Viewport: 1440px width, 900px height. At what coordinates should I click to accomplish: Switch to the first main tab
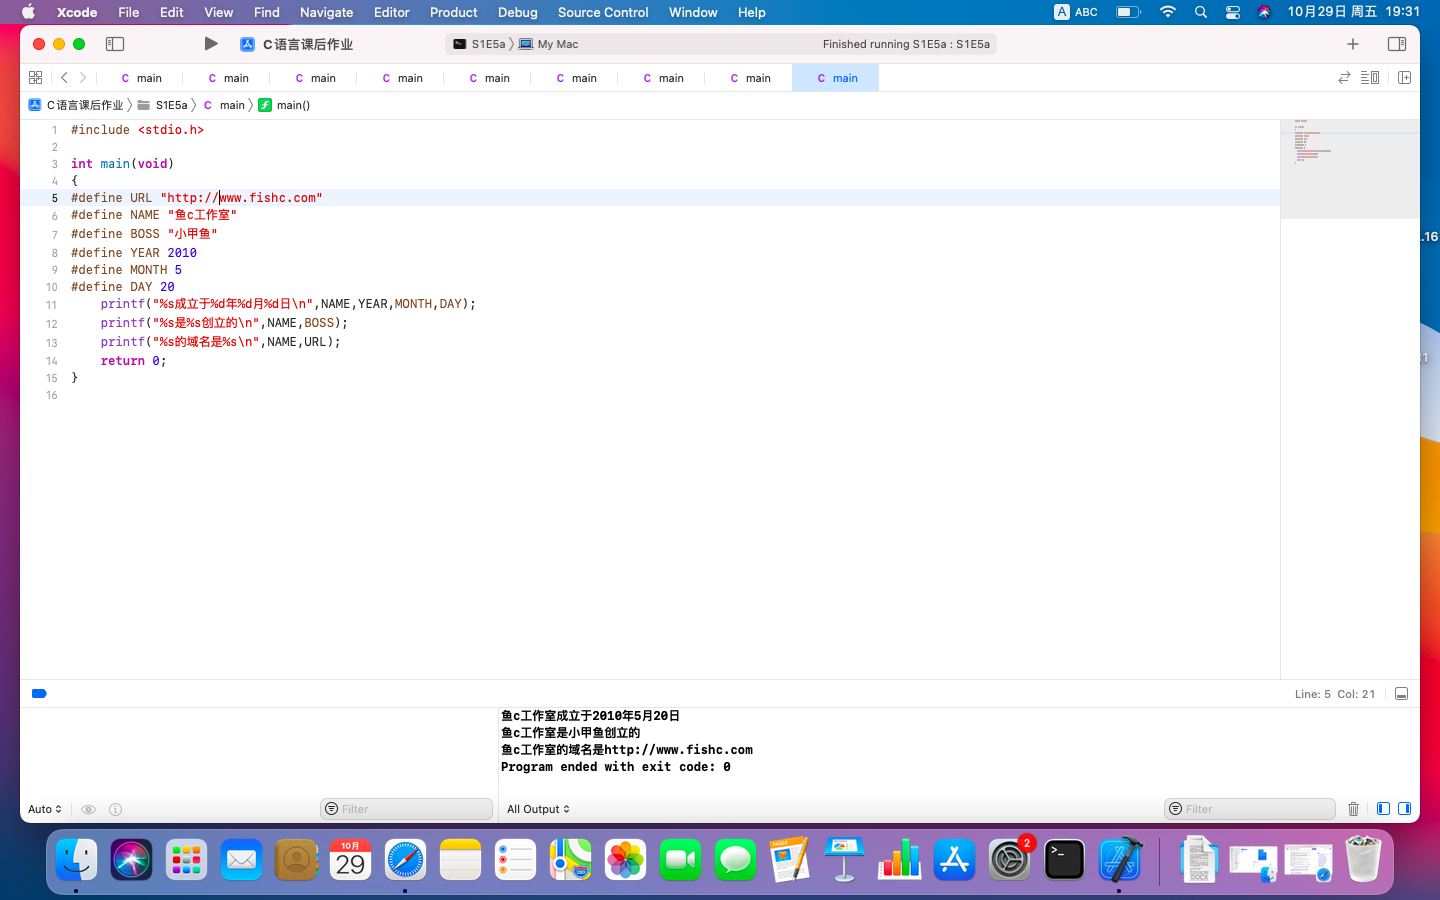pos(140,78)
